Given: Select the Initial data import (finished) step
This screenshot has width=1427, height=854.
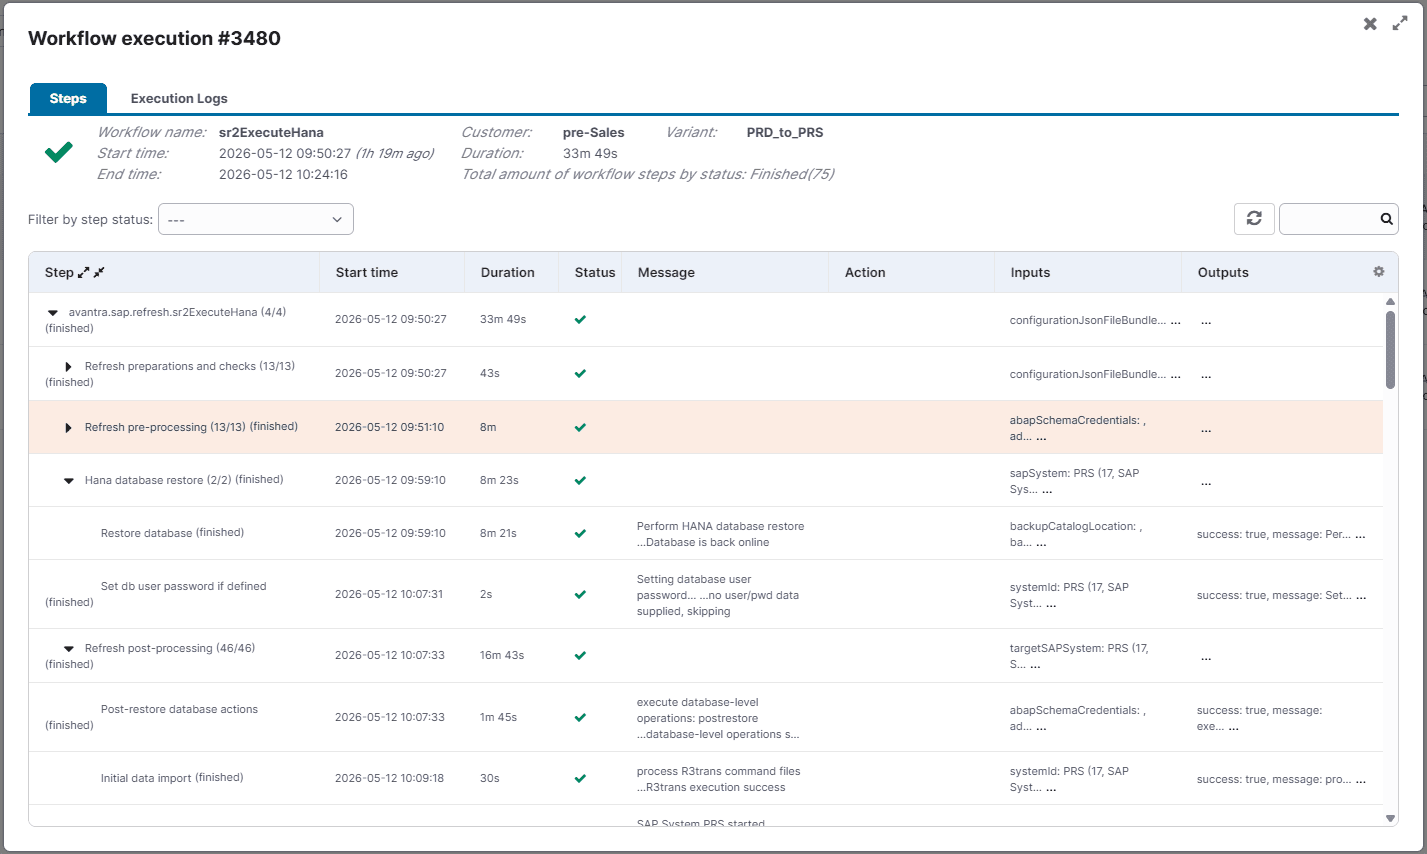Looking at the screenshot, I should pyautogui.click(x=172, y=778).
